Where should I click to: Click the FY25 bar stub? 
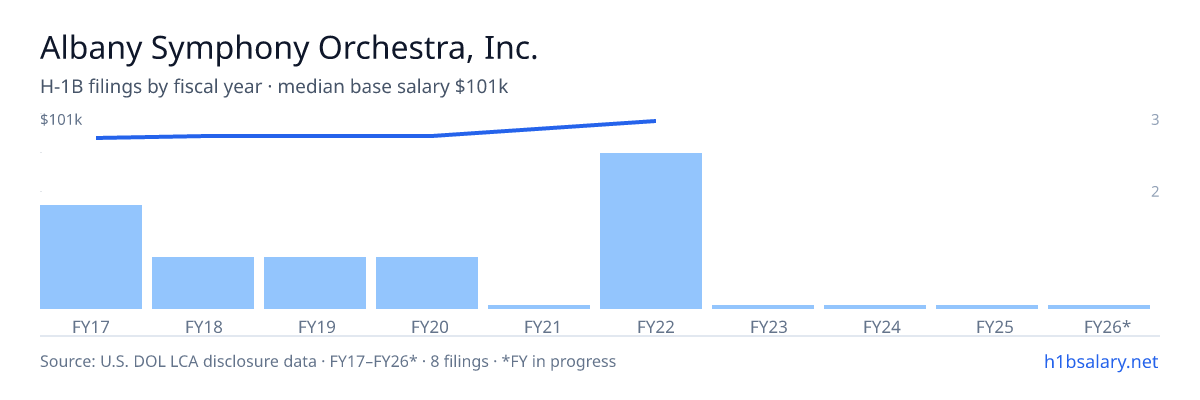tap(987, 307)
